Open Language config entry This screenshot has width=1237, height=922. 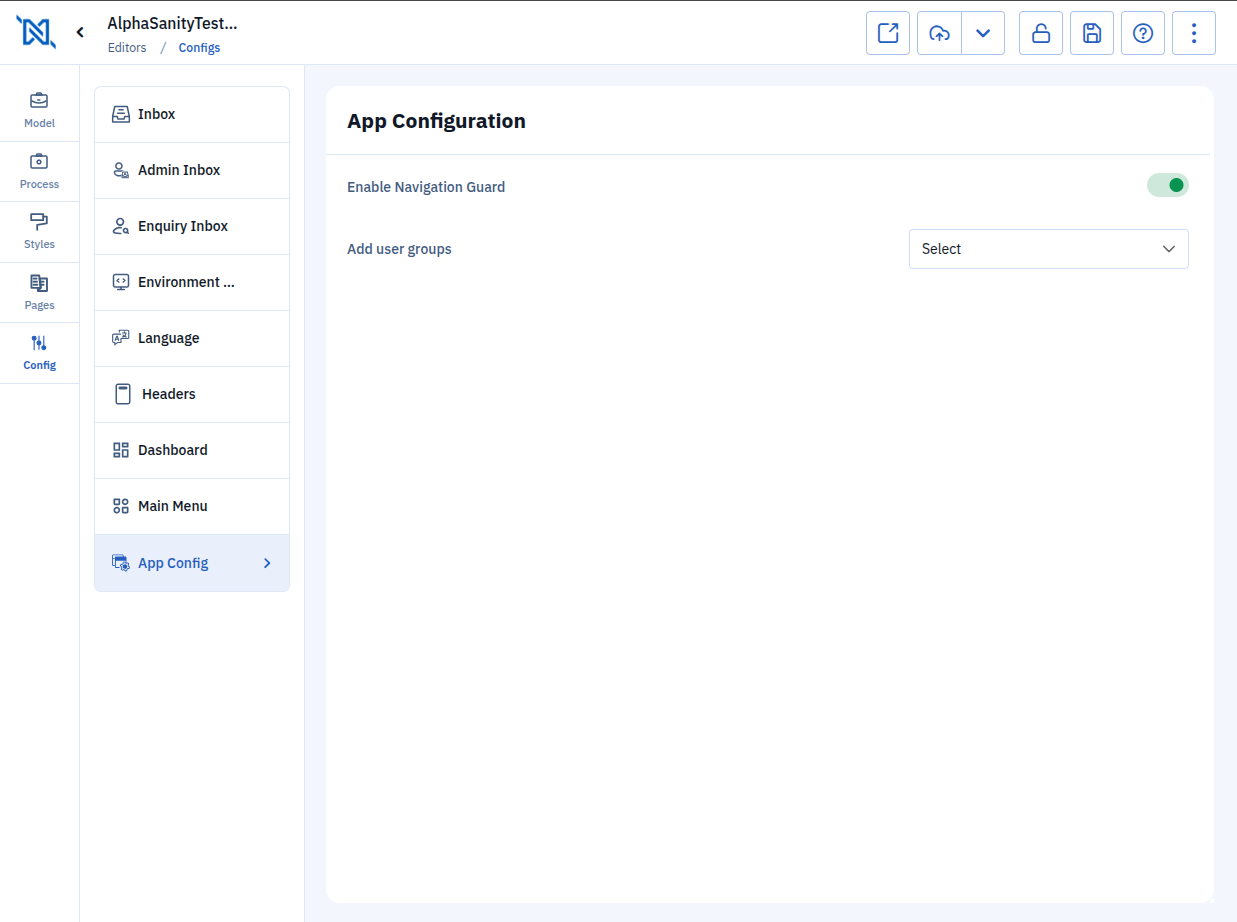pyautogui.click(x=192, y=338)
